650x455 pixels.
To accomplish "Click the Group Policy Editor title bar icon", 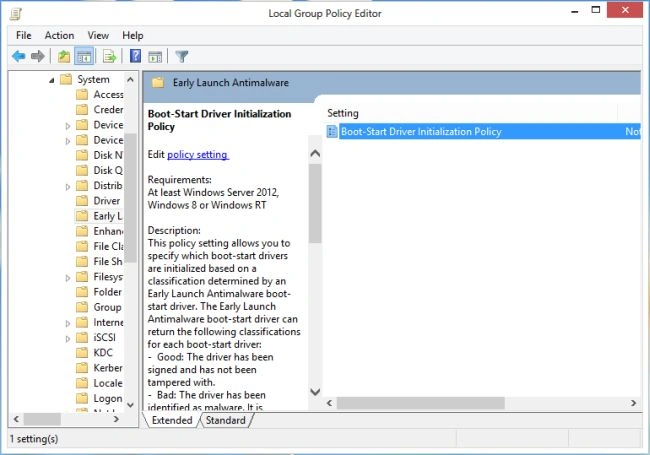I will pyautogui.click(x=16, y=14).
